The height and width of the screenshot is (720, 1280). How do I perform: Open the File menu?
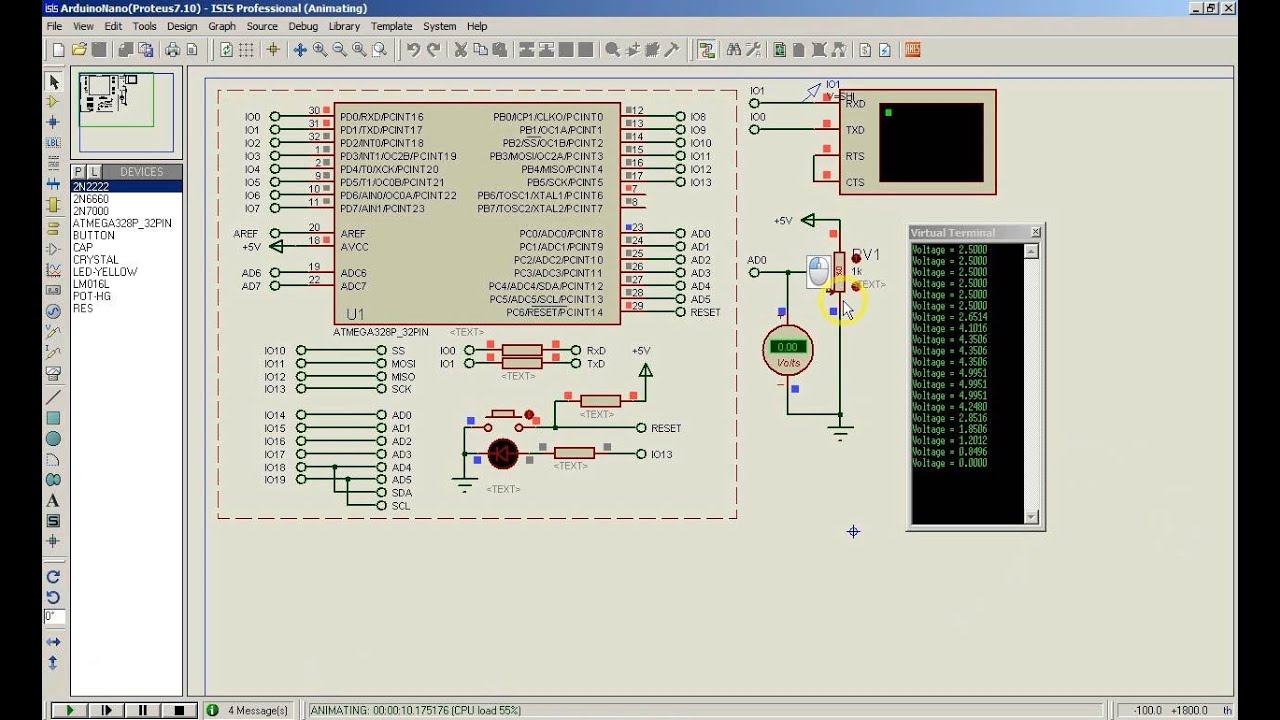(54, 26)
